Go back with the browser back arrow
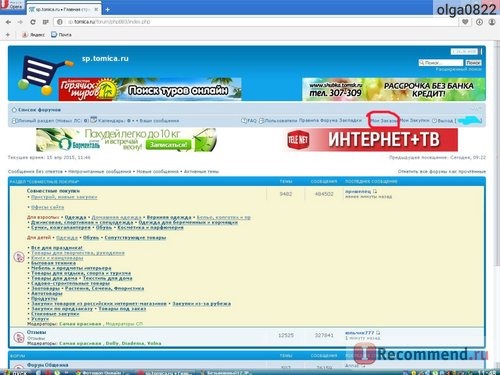This screenshot has height=375, width=500. pos(8,22)
